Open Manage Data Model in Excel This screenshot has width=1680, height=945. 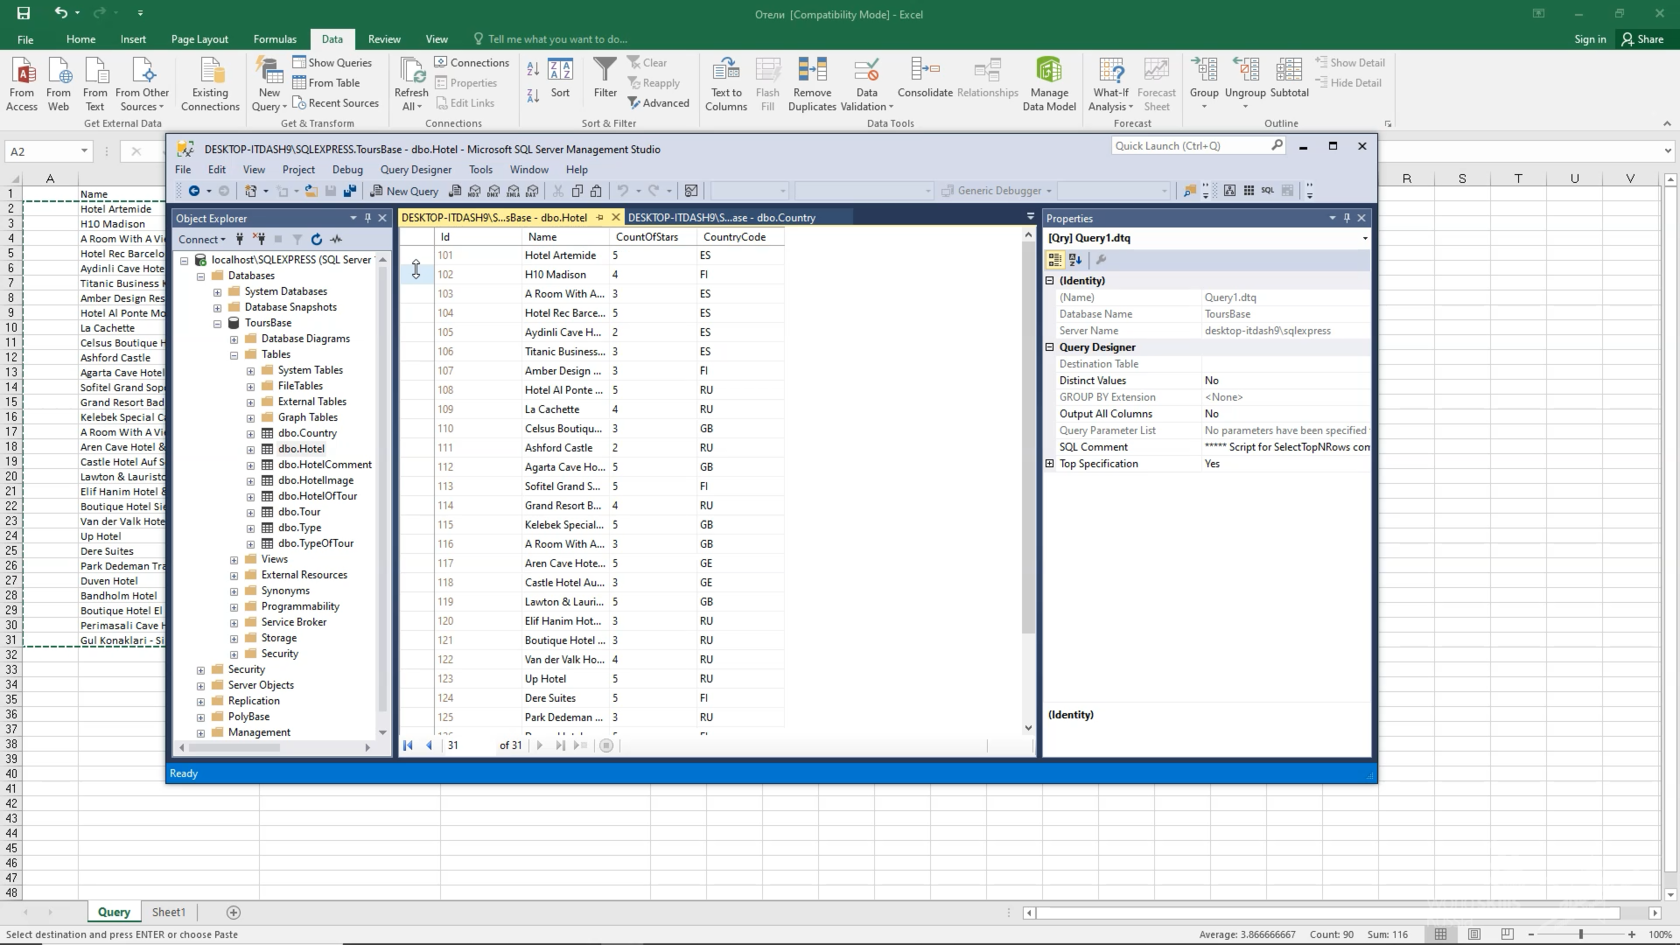[1049, 84]
